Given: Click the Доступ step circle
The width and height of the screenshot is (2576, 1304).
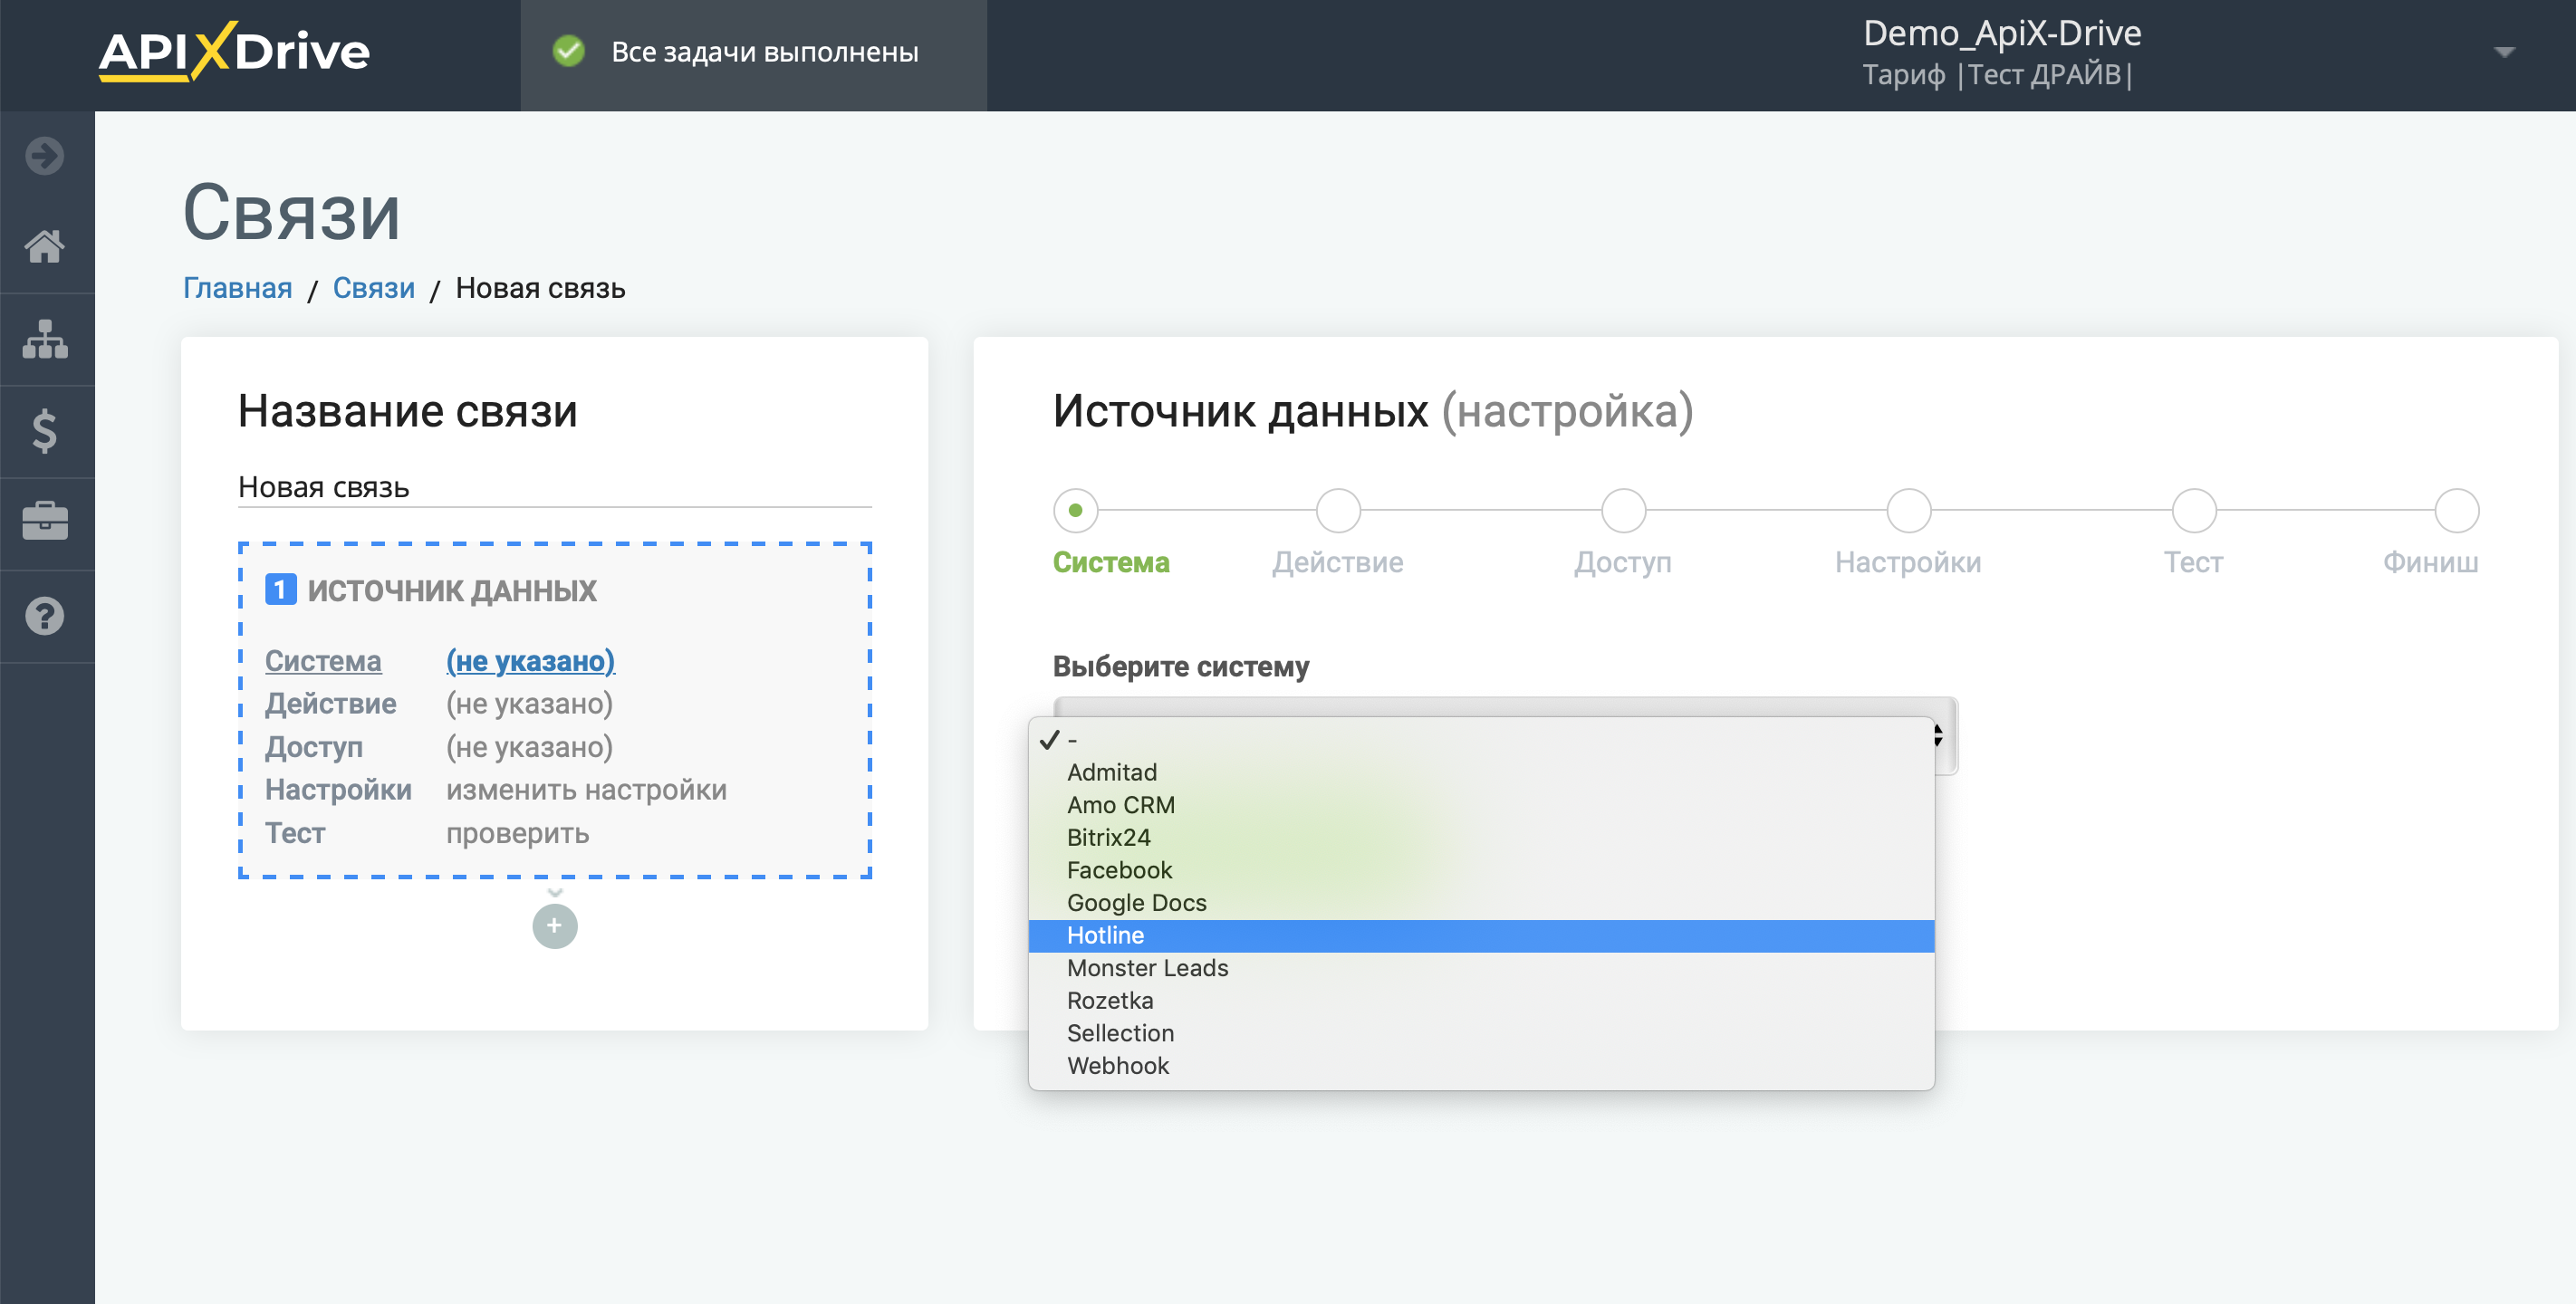Looking at the screenshot, I should coord(1623,510).
